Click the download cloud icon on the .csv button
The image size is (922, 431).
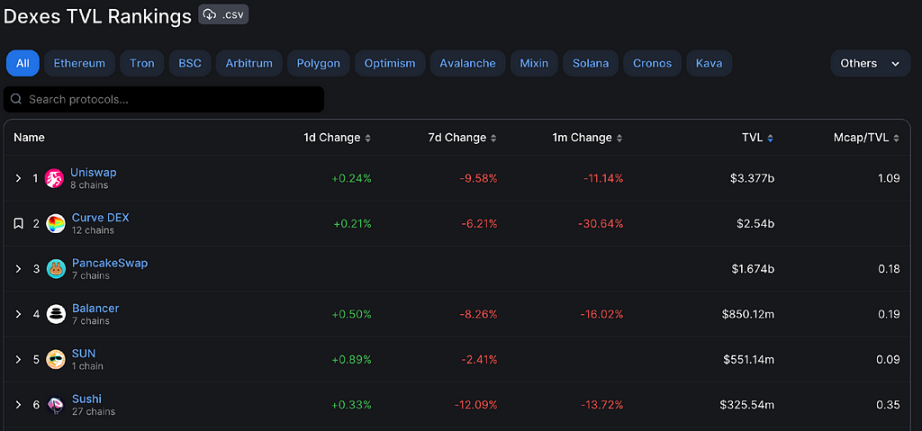210,15
